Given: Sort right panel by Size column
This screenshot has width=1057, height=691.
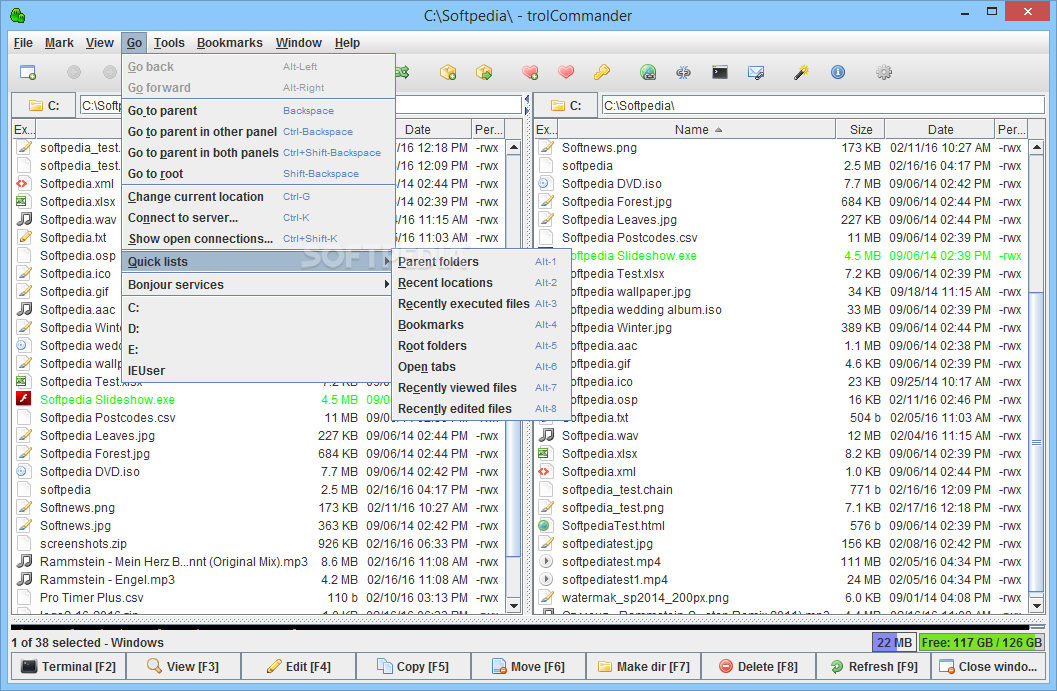Looking at the screenshot, I should [860, 129].
